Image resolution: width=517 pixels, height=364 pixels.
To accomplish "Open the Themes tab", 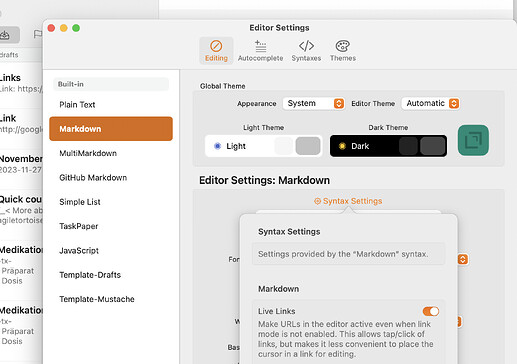I will [x=343, y=51].
